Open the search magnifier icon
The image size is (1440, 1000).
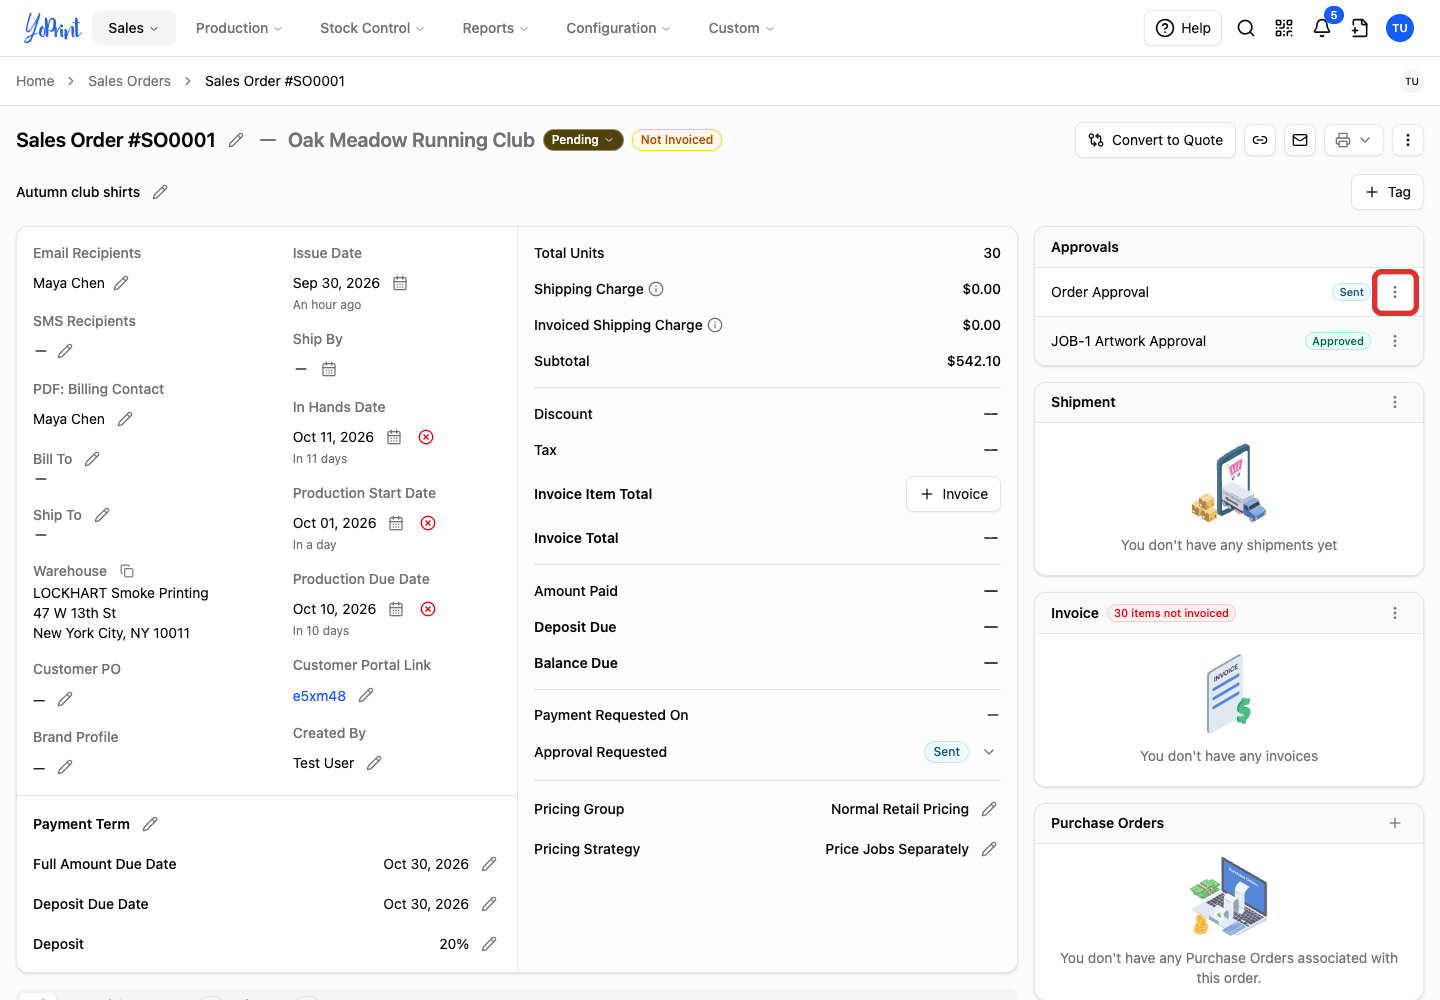[1246, 28]
